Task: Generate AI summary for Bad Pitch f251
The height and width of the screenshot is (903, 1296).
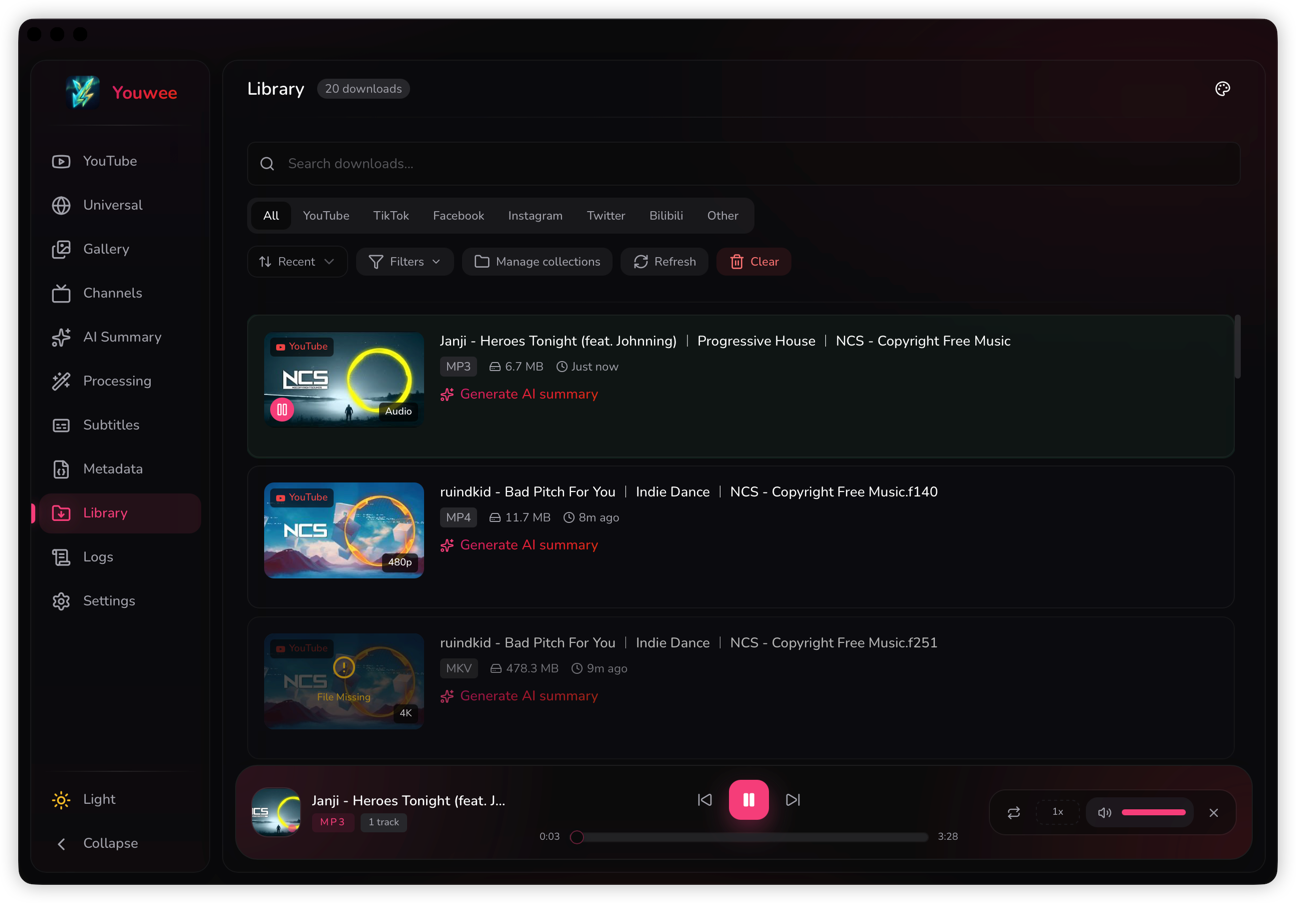Action: point(519,696)
